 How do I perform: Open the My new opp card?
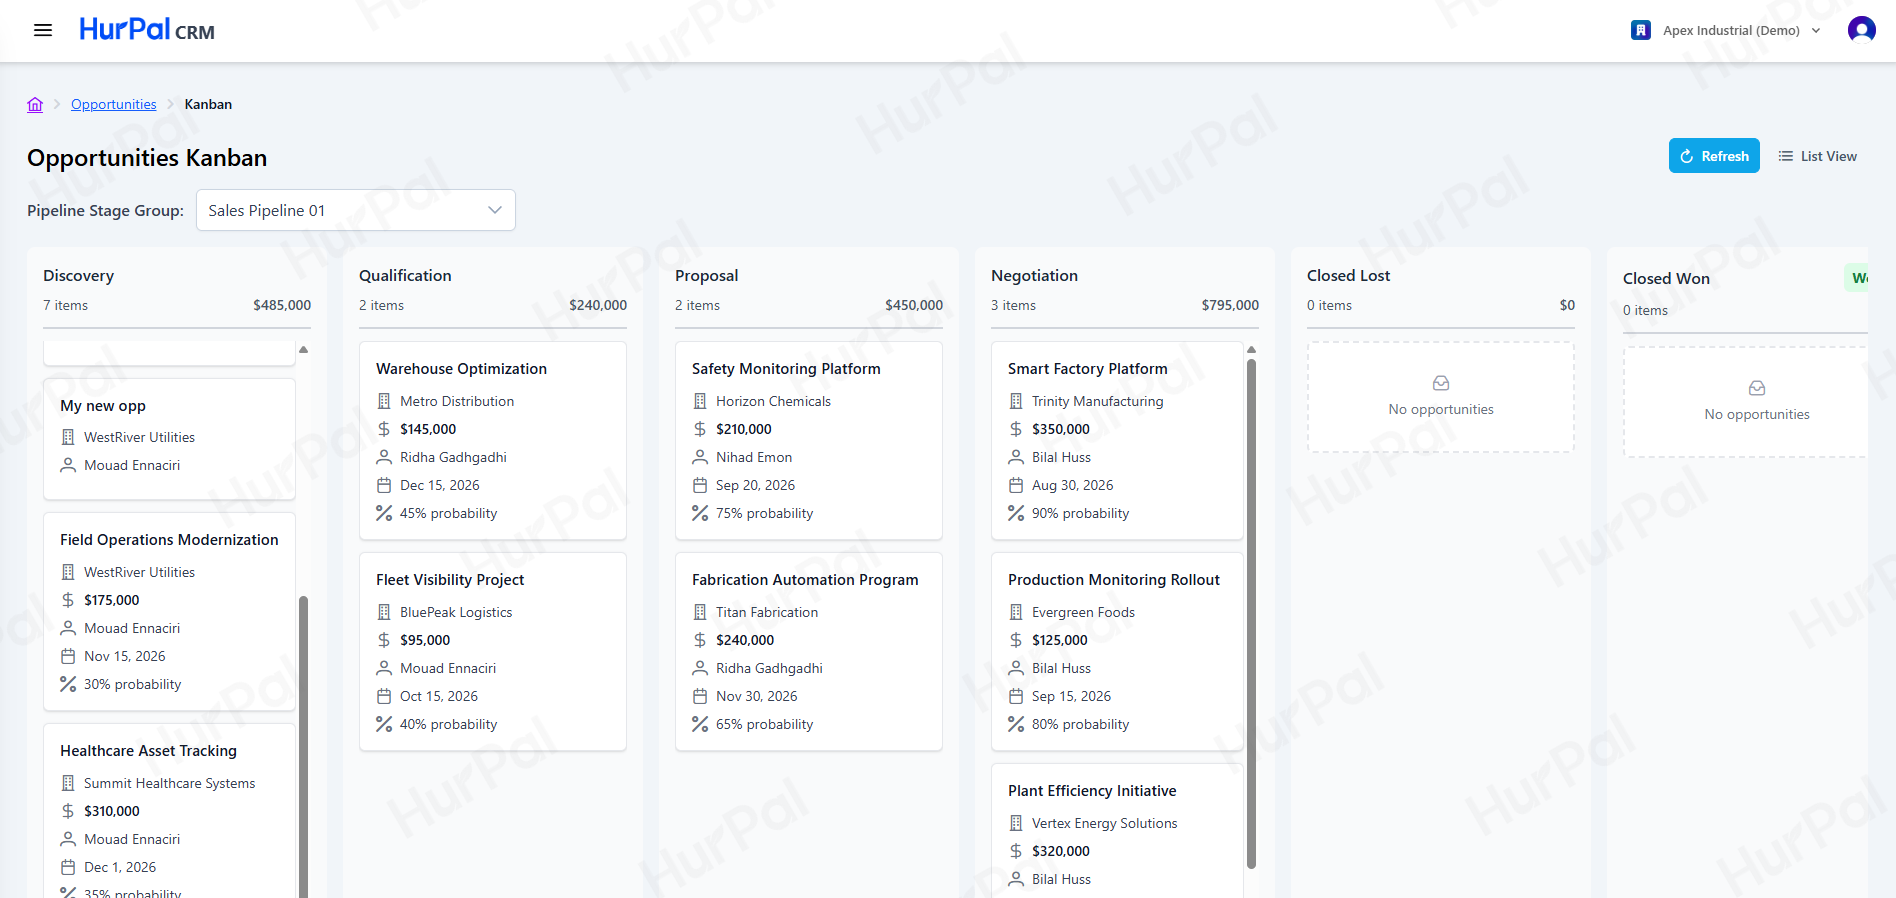tap(169, 438)
